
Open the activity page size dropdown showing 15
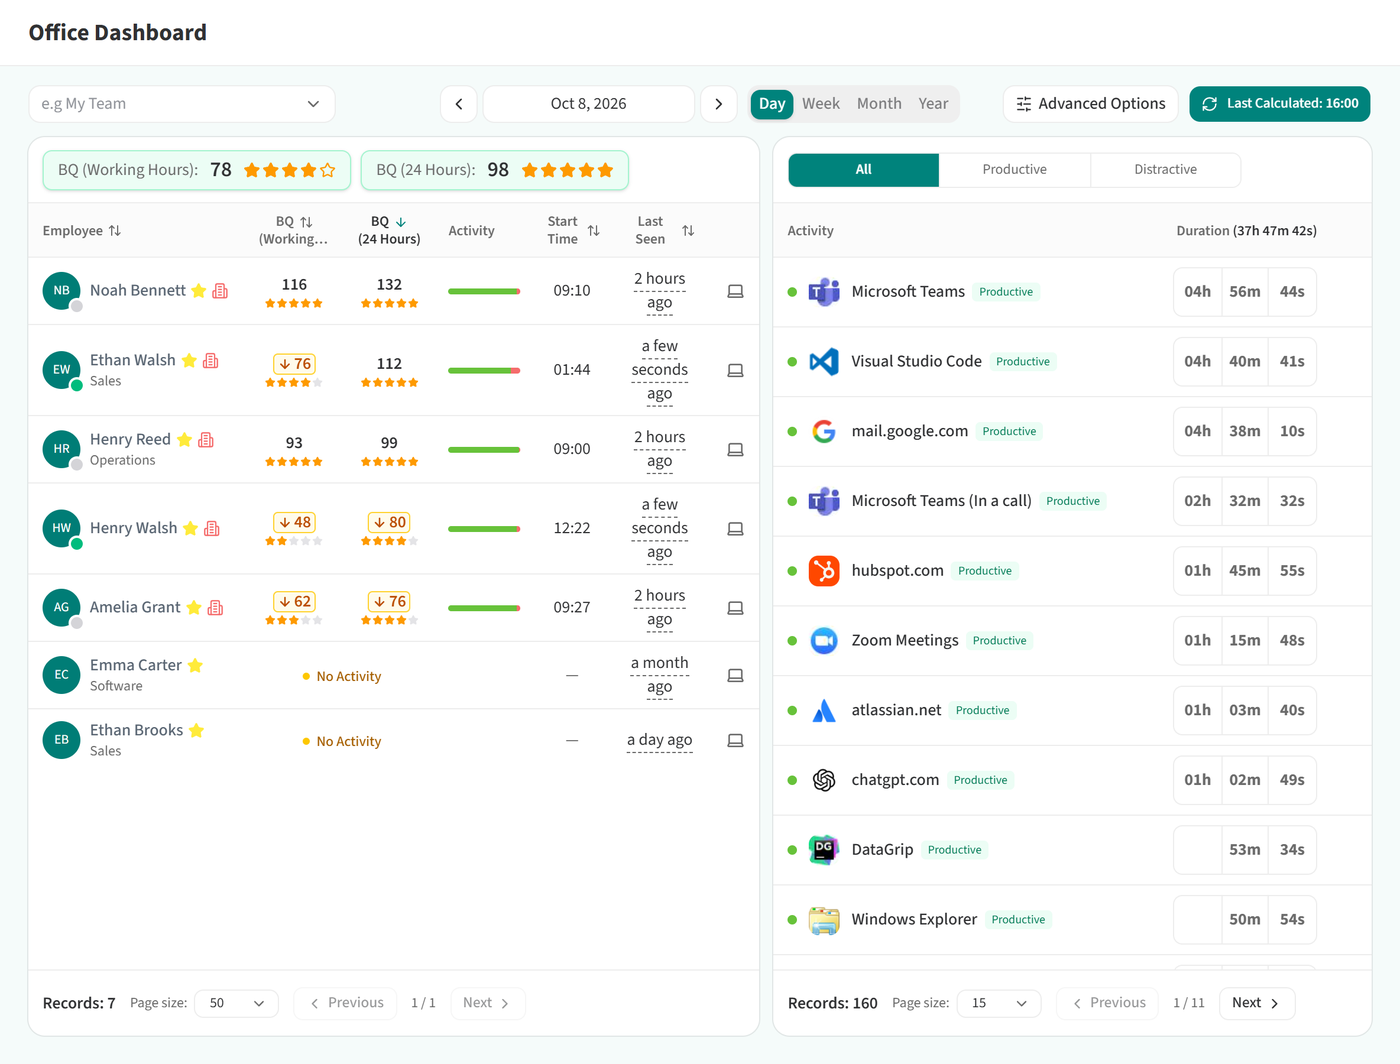(x=999, y=1003)
